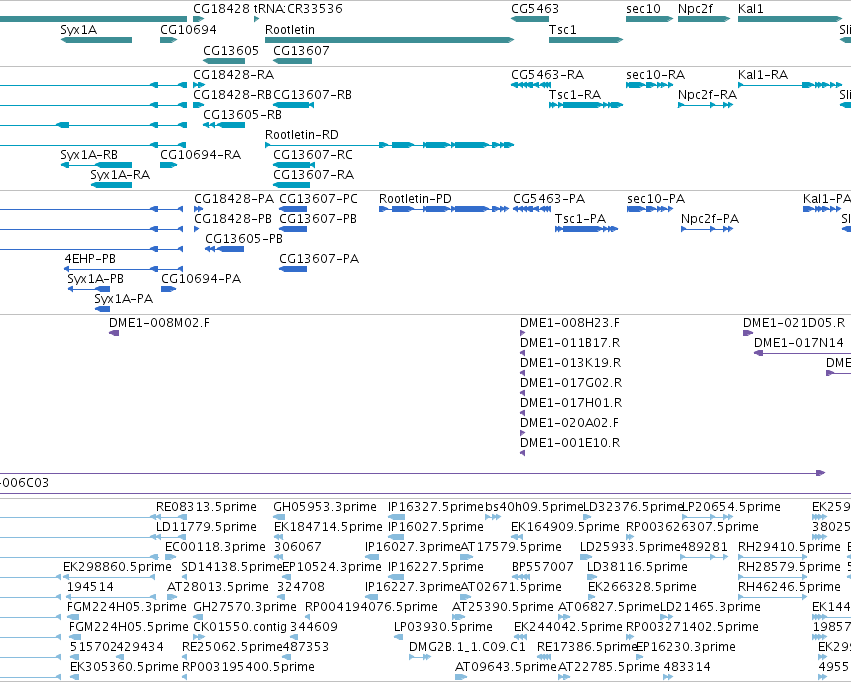Select the CG5463 gene feature
Screen dimensions: 851x682
point(530,19)
